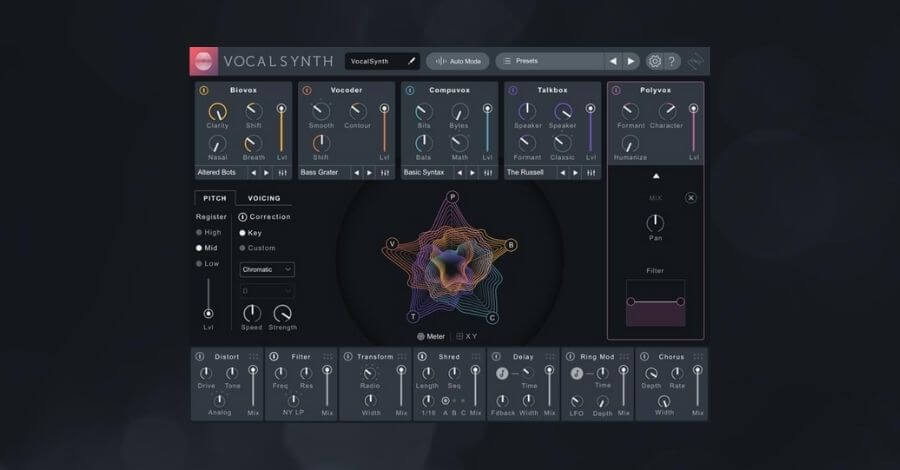Toggle the Biovox module power button

point(204,91)
